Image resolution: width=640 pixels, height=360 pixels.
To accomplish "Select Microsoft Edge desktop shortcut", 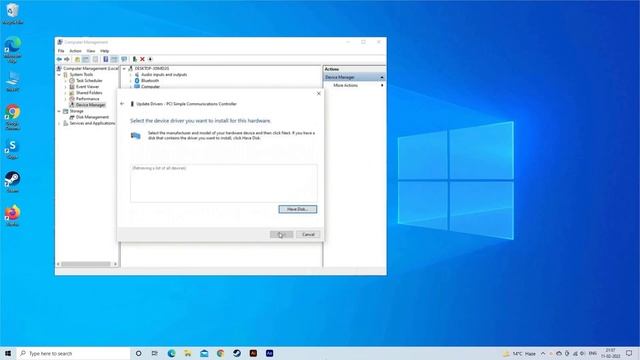I will pos(12,49).
